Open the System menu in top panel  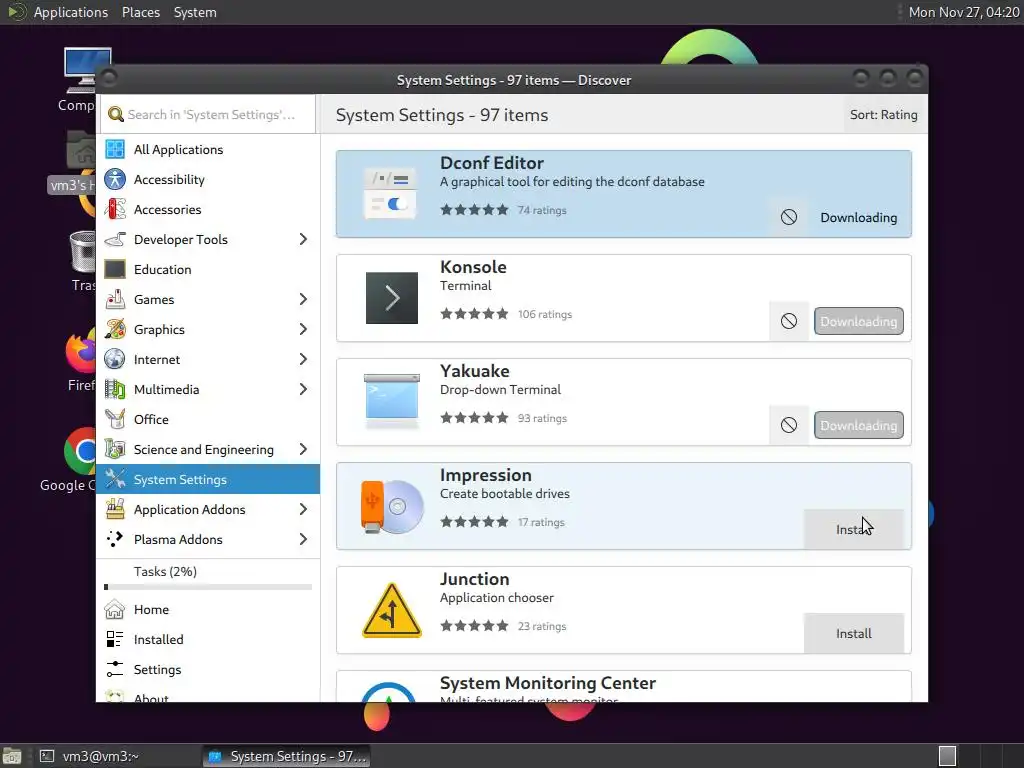[x=195, y=12]
